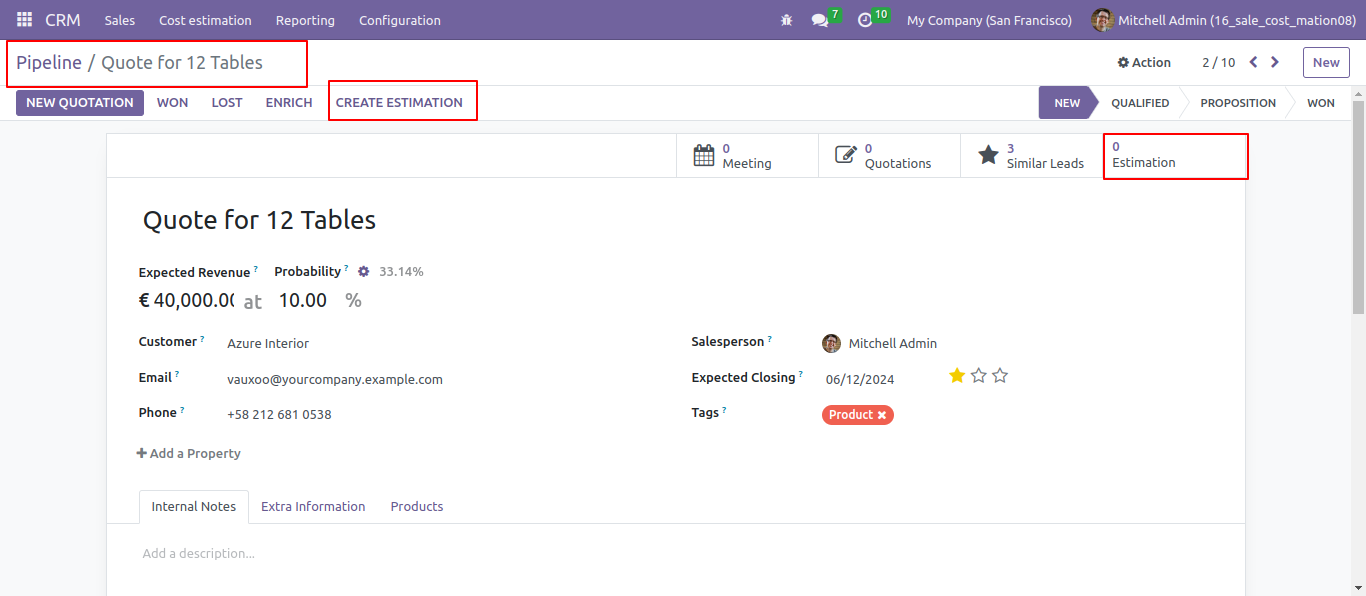Click the Meeting calendar icon
Screen dimensions: 1366x596
(704, 155)
